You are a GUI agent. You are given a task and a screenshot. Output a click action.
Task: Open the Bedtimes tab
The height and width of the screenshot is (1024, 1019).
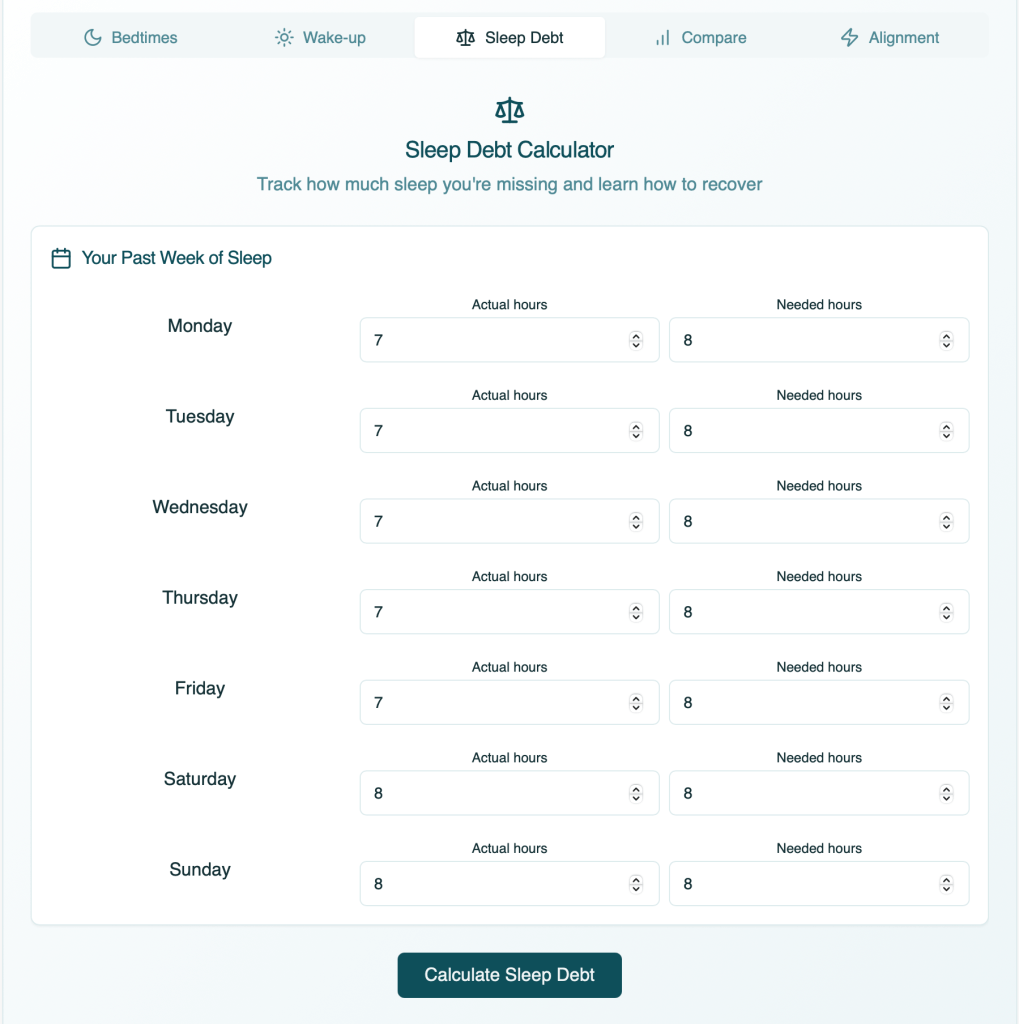[130, 38]
